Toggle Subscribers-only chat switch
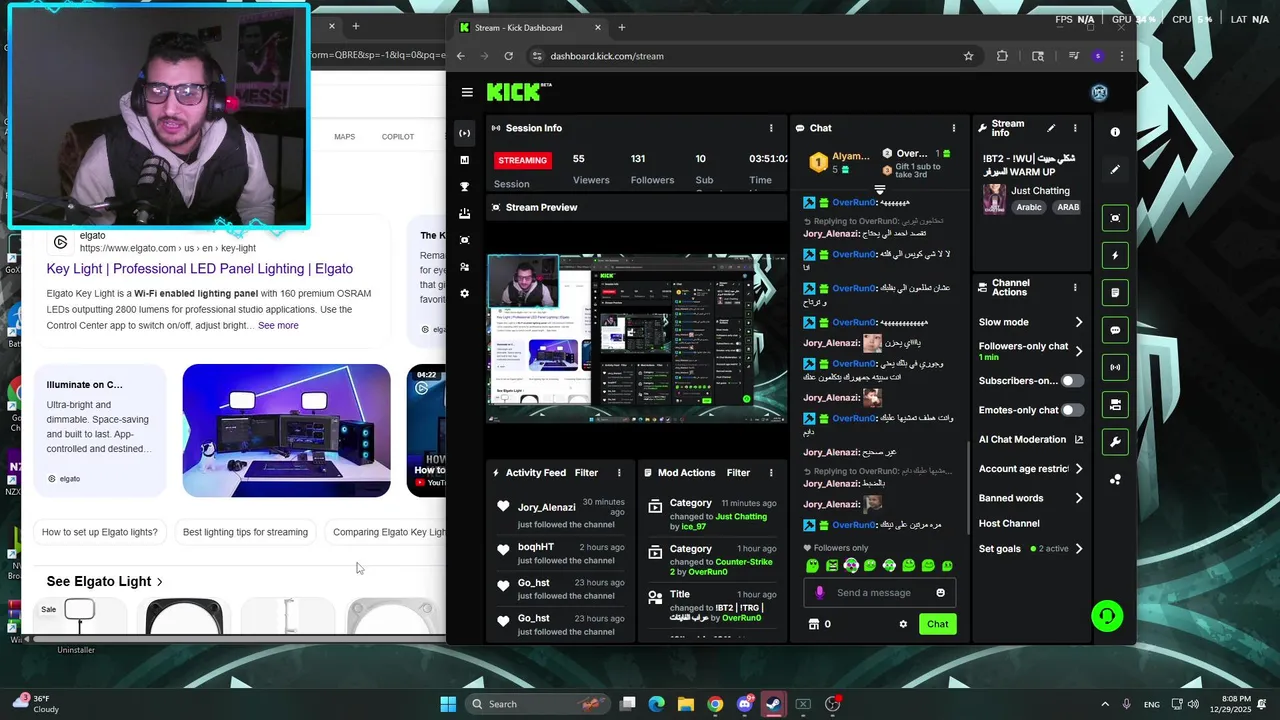The width and height of the screenshot is (1280, 720). (x=1072, y=381)
